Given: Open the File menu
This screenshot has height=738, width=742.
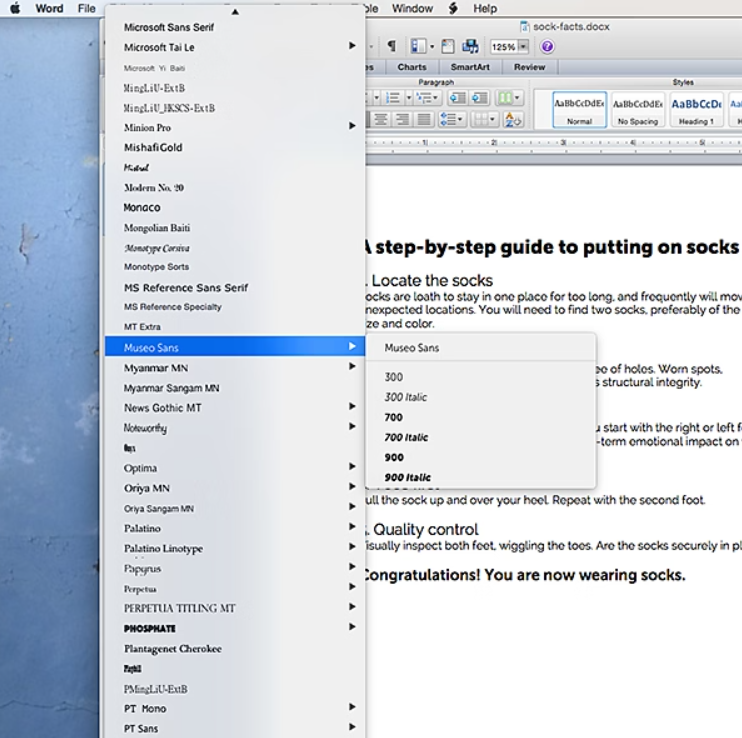Looking at the screenshot, I should pos(87,8).
